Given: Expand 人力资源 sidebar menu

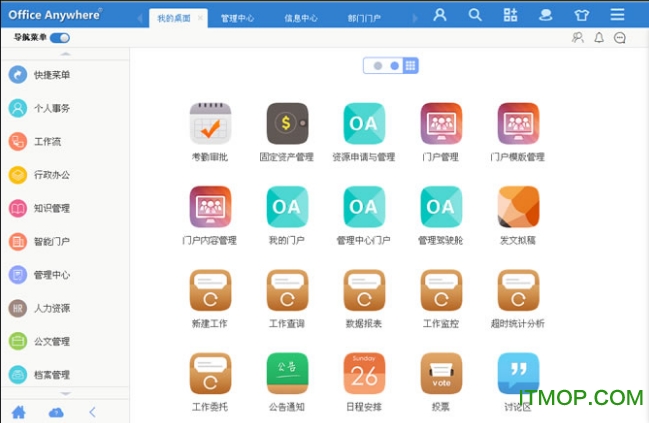Looking at the screenshot, I should click(x=48, y=308).
